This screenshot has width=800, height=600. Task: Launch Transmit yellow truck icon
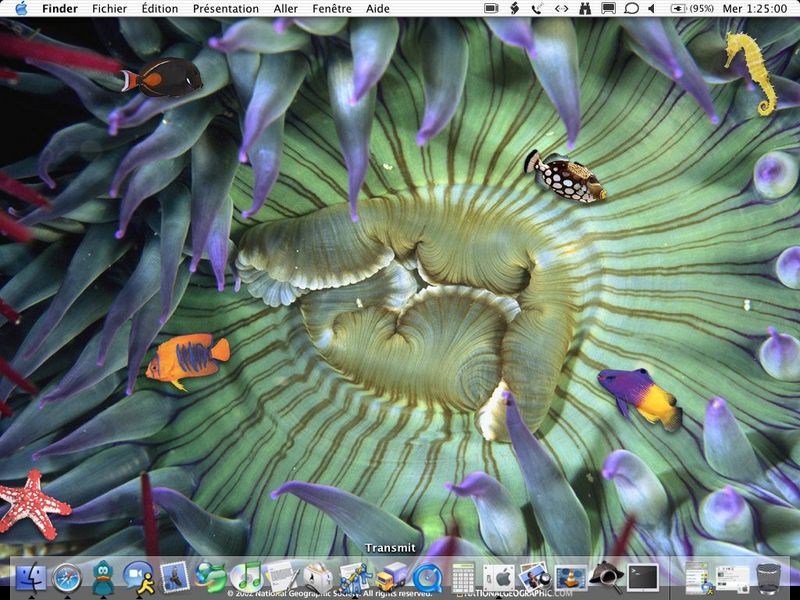click(391, 579)
